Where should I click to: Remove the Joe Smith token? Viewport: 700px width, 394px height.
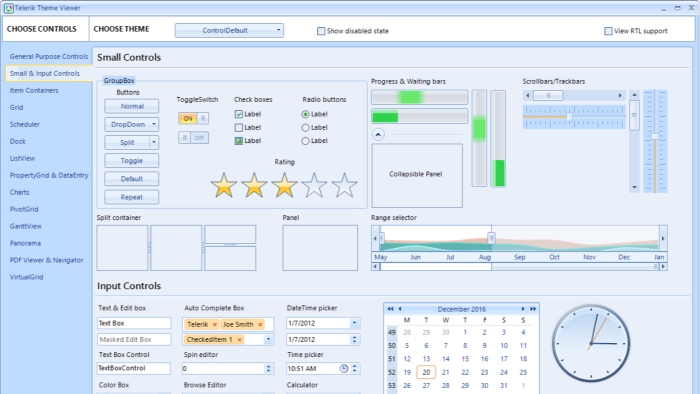260,324
